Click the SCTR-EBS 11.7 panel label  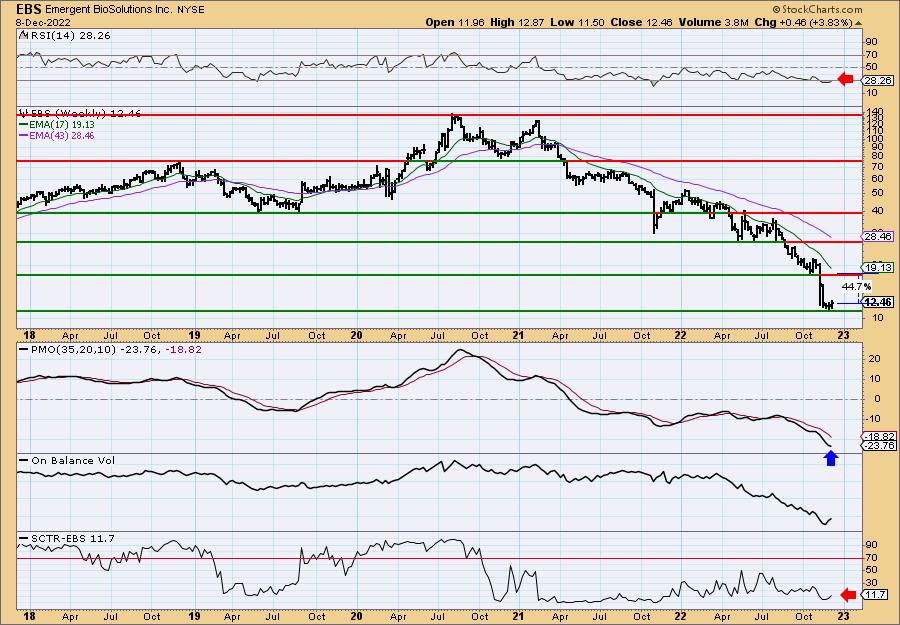(73, 538)
